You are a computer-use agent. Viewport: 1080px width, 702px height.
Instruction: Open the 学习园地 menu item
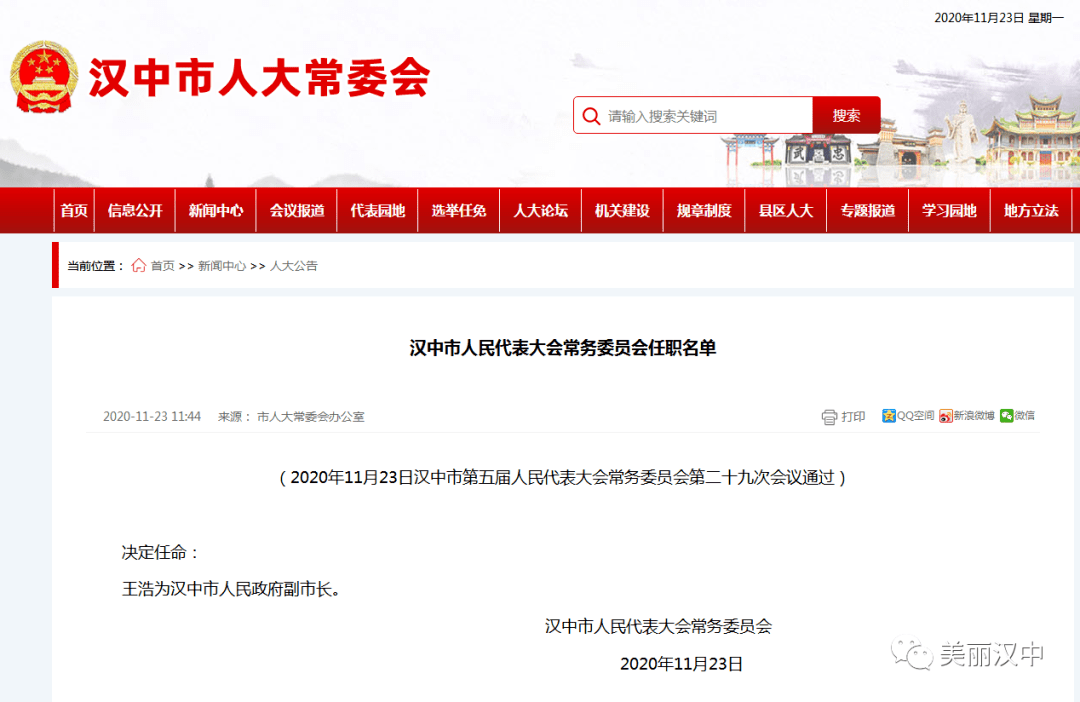(949, 210)
